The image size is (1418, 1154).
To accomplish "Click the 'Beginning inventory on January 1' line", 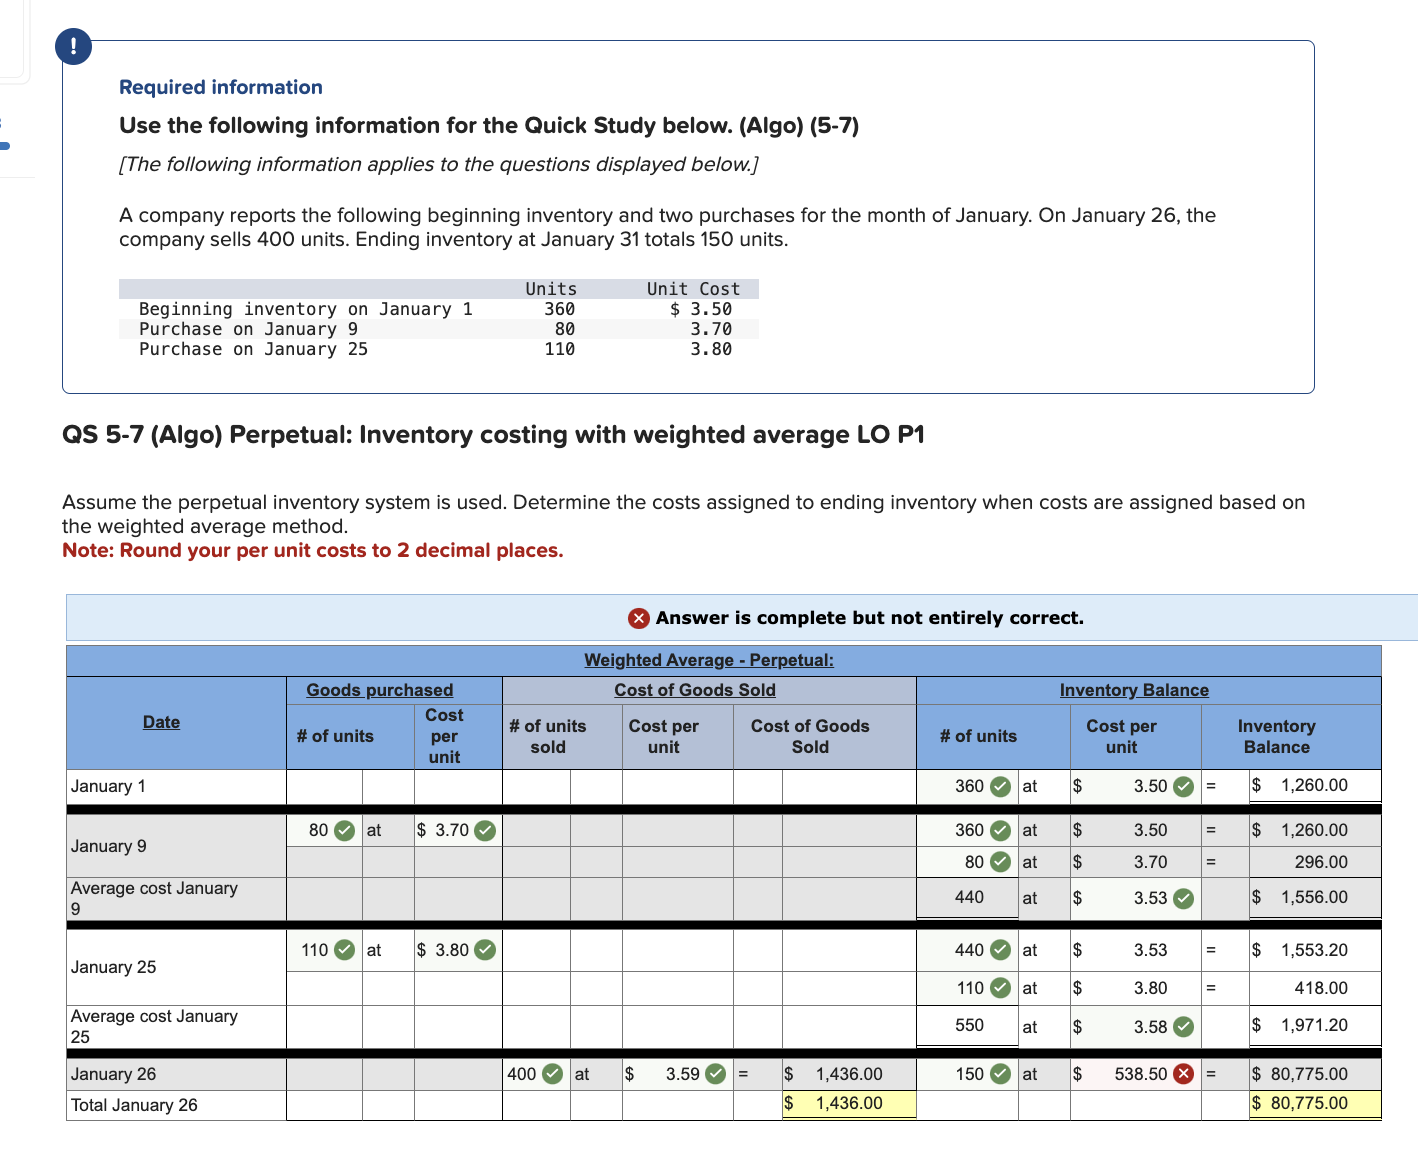I will pyautogui.click(x=306, y=309).
